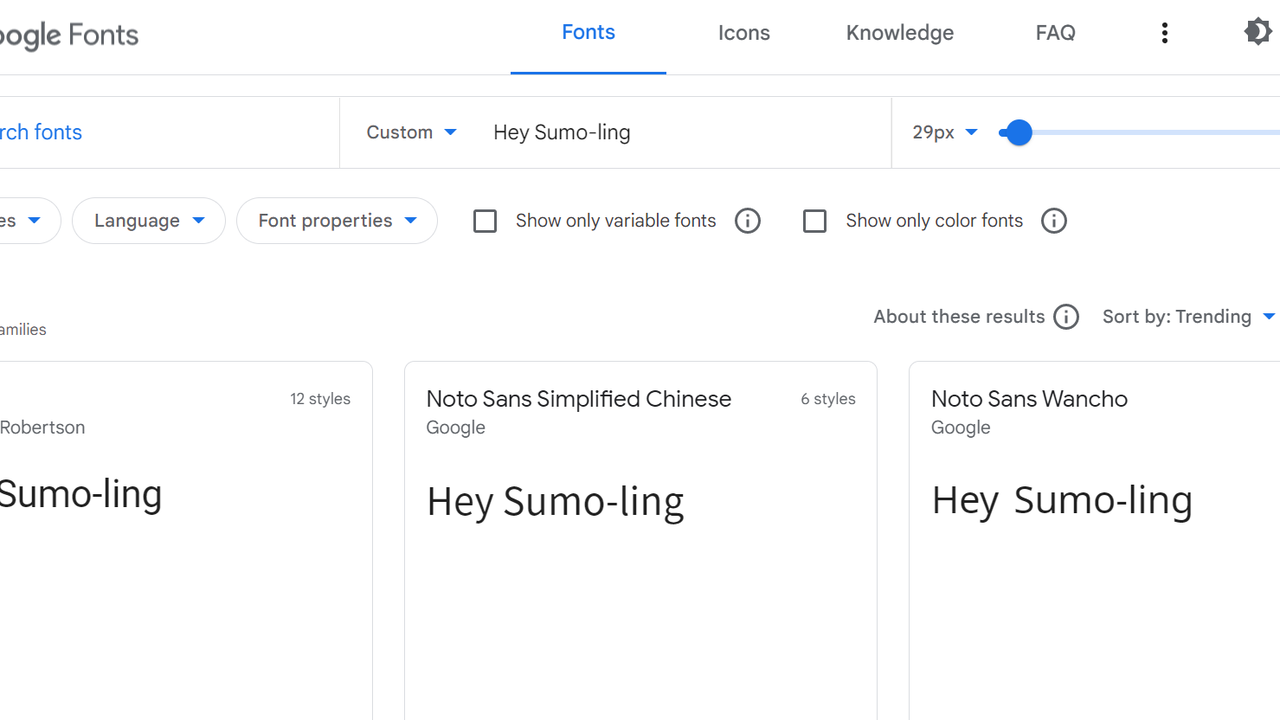
Task: Open info icon next to color fonts
Action: [1053, 221]
